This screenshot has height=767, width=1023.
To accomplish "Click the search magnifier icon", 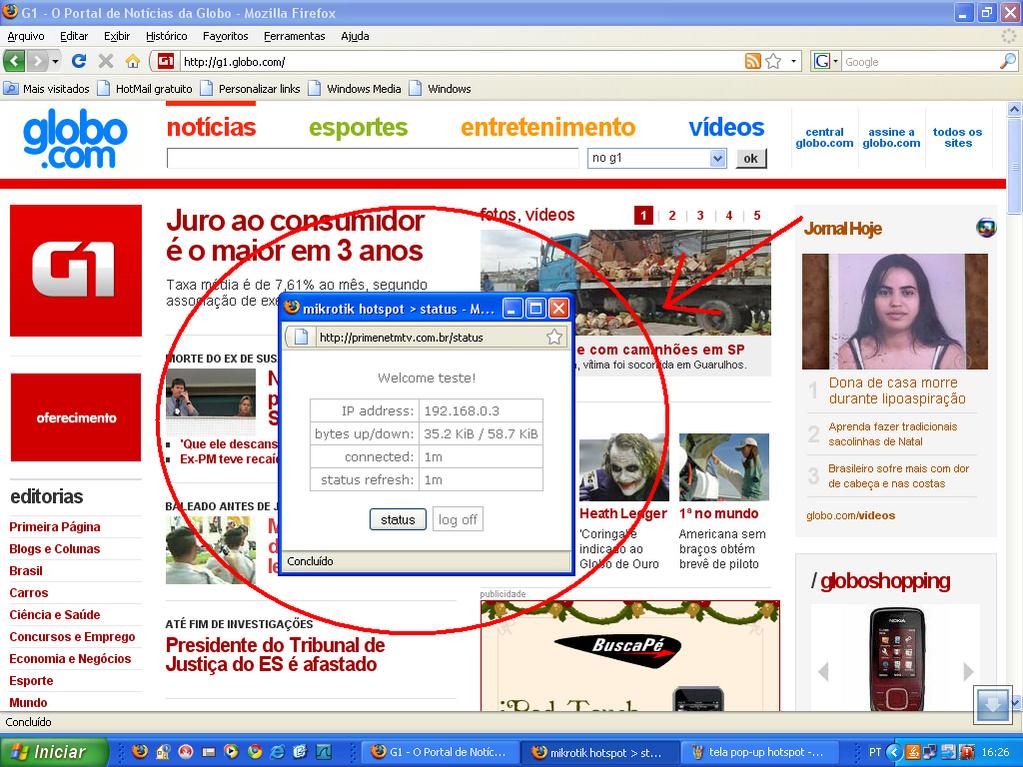I will 1008,61.
